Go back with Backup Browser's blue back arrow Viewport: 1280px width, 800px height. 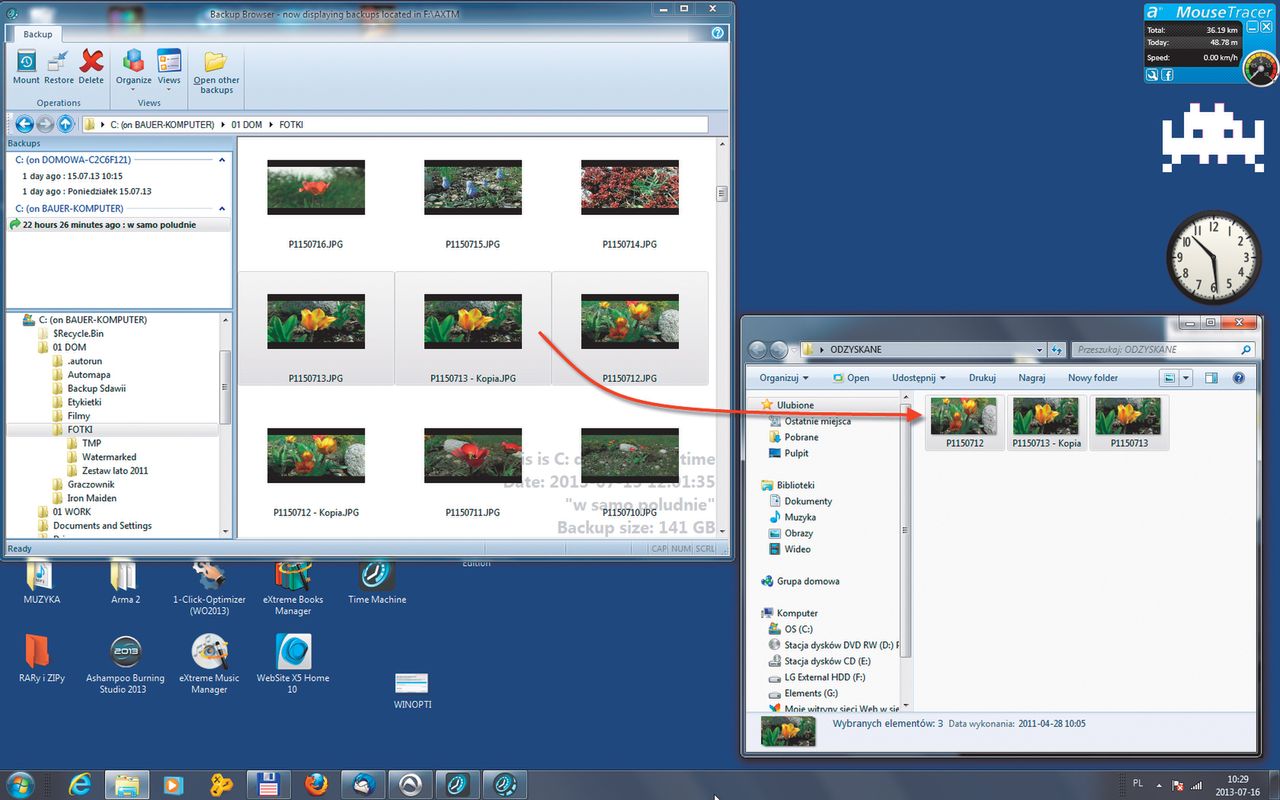pyautogui.click(x=24, y=125)
